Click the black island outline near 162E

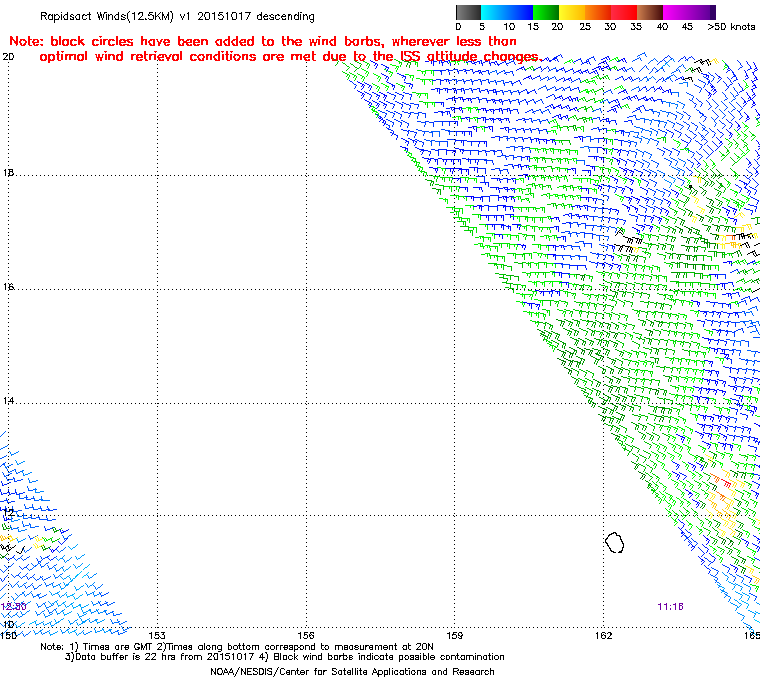615,543
